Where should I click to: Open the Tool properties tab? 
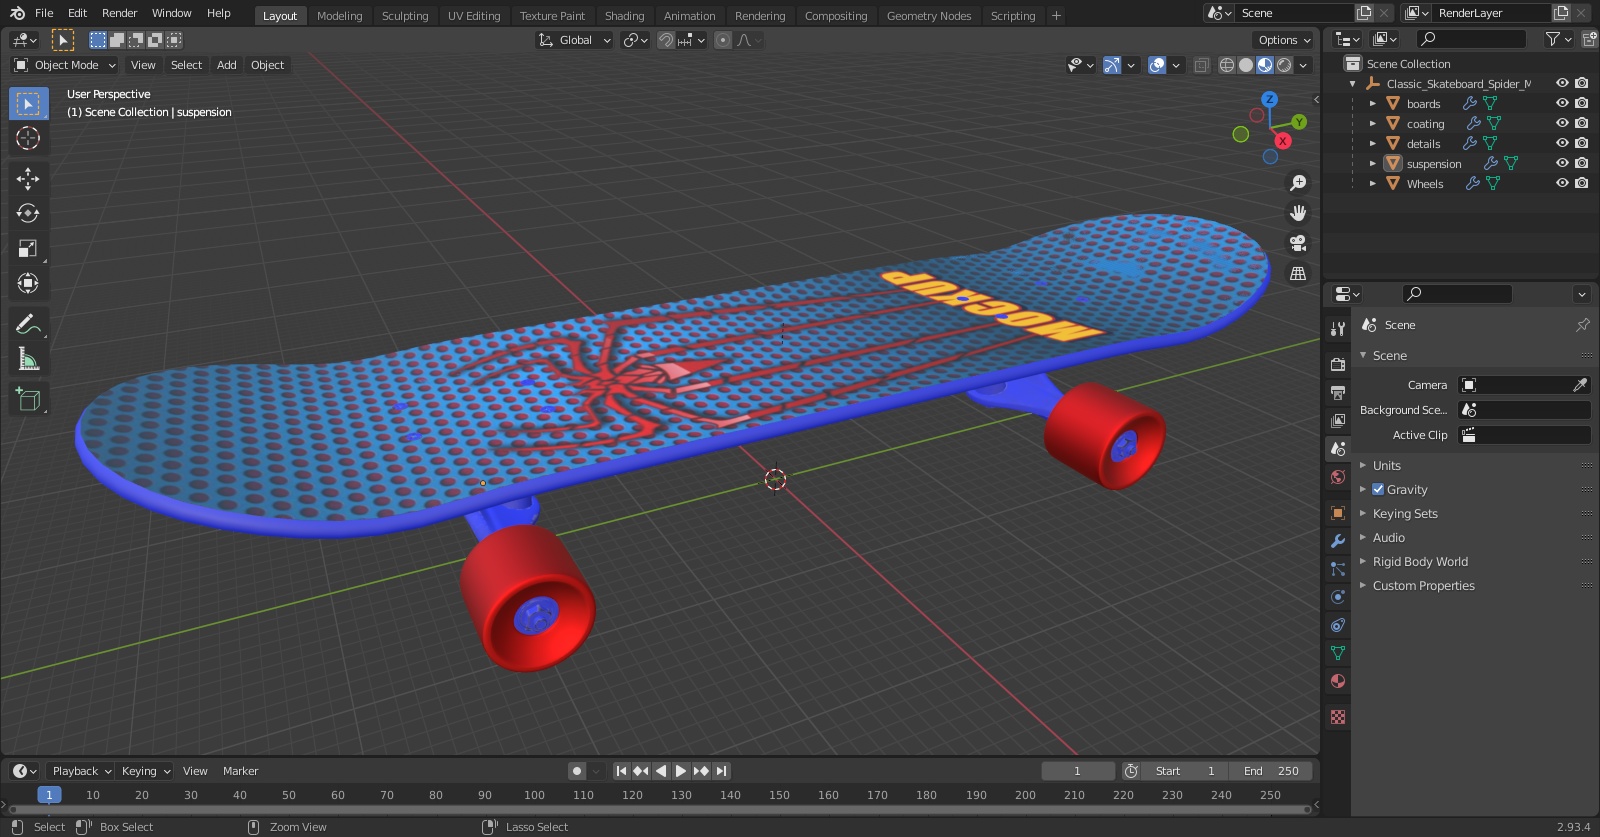pyautogui.click(x=1338, y=328)
